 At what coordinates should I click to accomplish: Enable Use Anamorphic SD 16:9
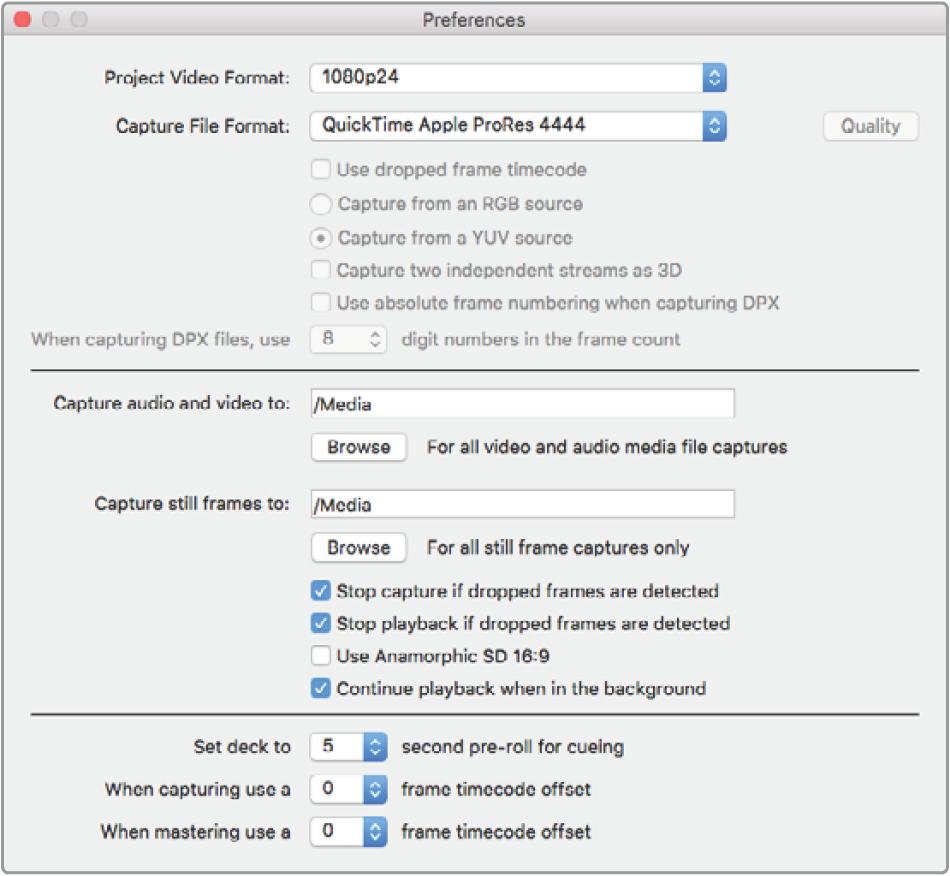[x=321, y=656]
